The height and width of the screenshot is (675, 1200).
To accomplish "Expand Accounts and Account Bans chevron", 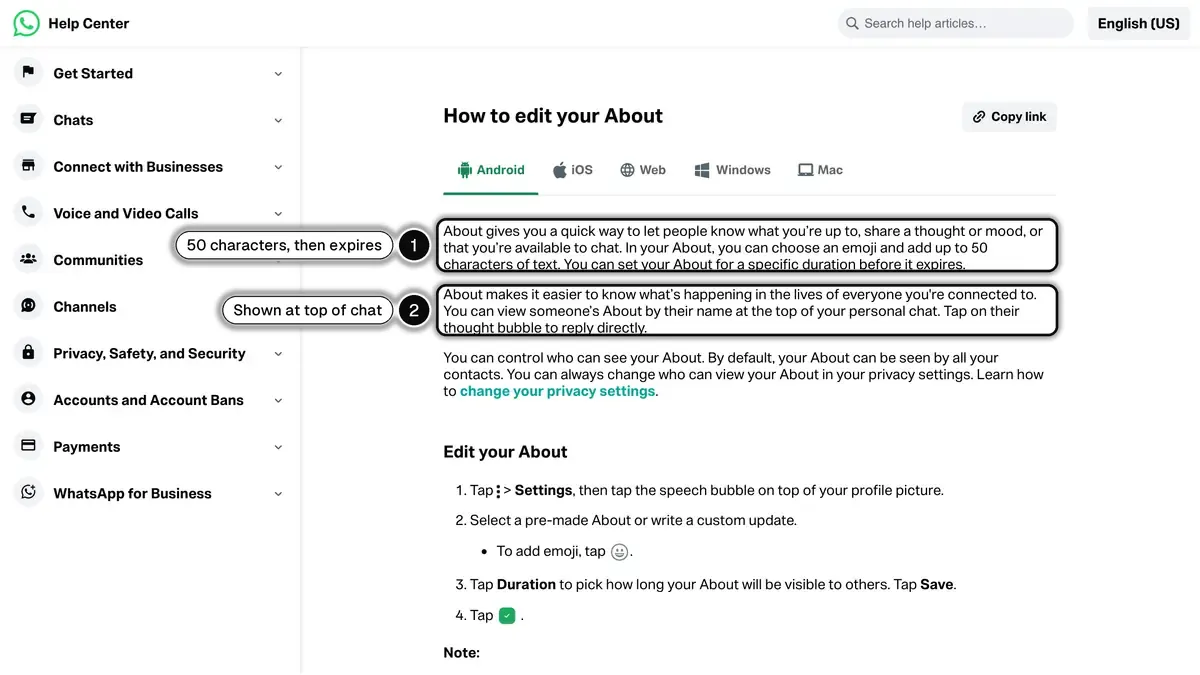I will (x=278, y=400).
